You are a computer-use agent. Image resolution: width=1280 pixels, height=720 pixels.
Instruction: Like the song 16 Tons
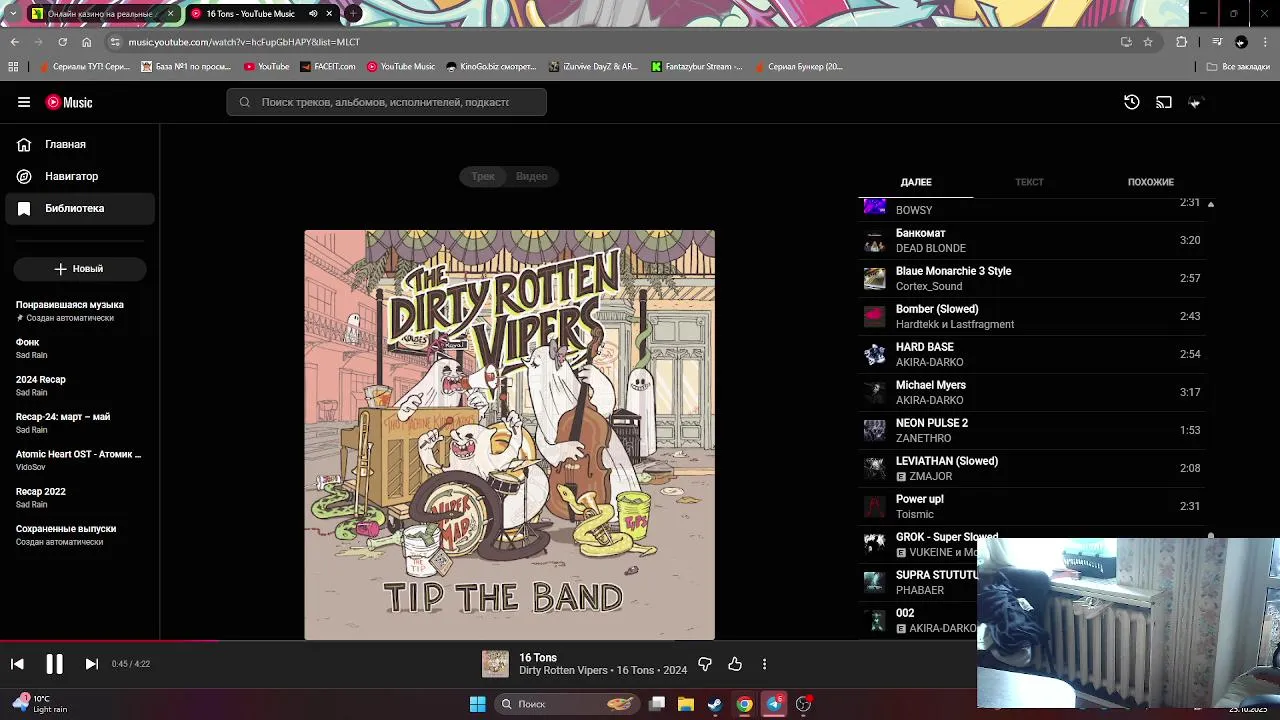pos(735,664)
